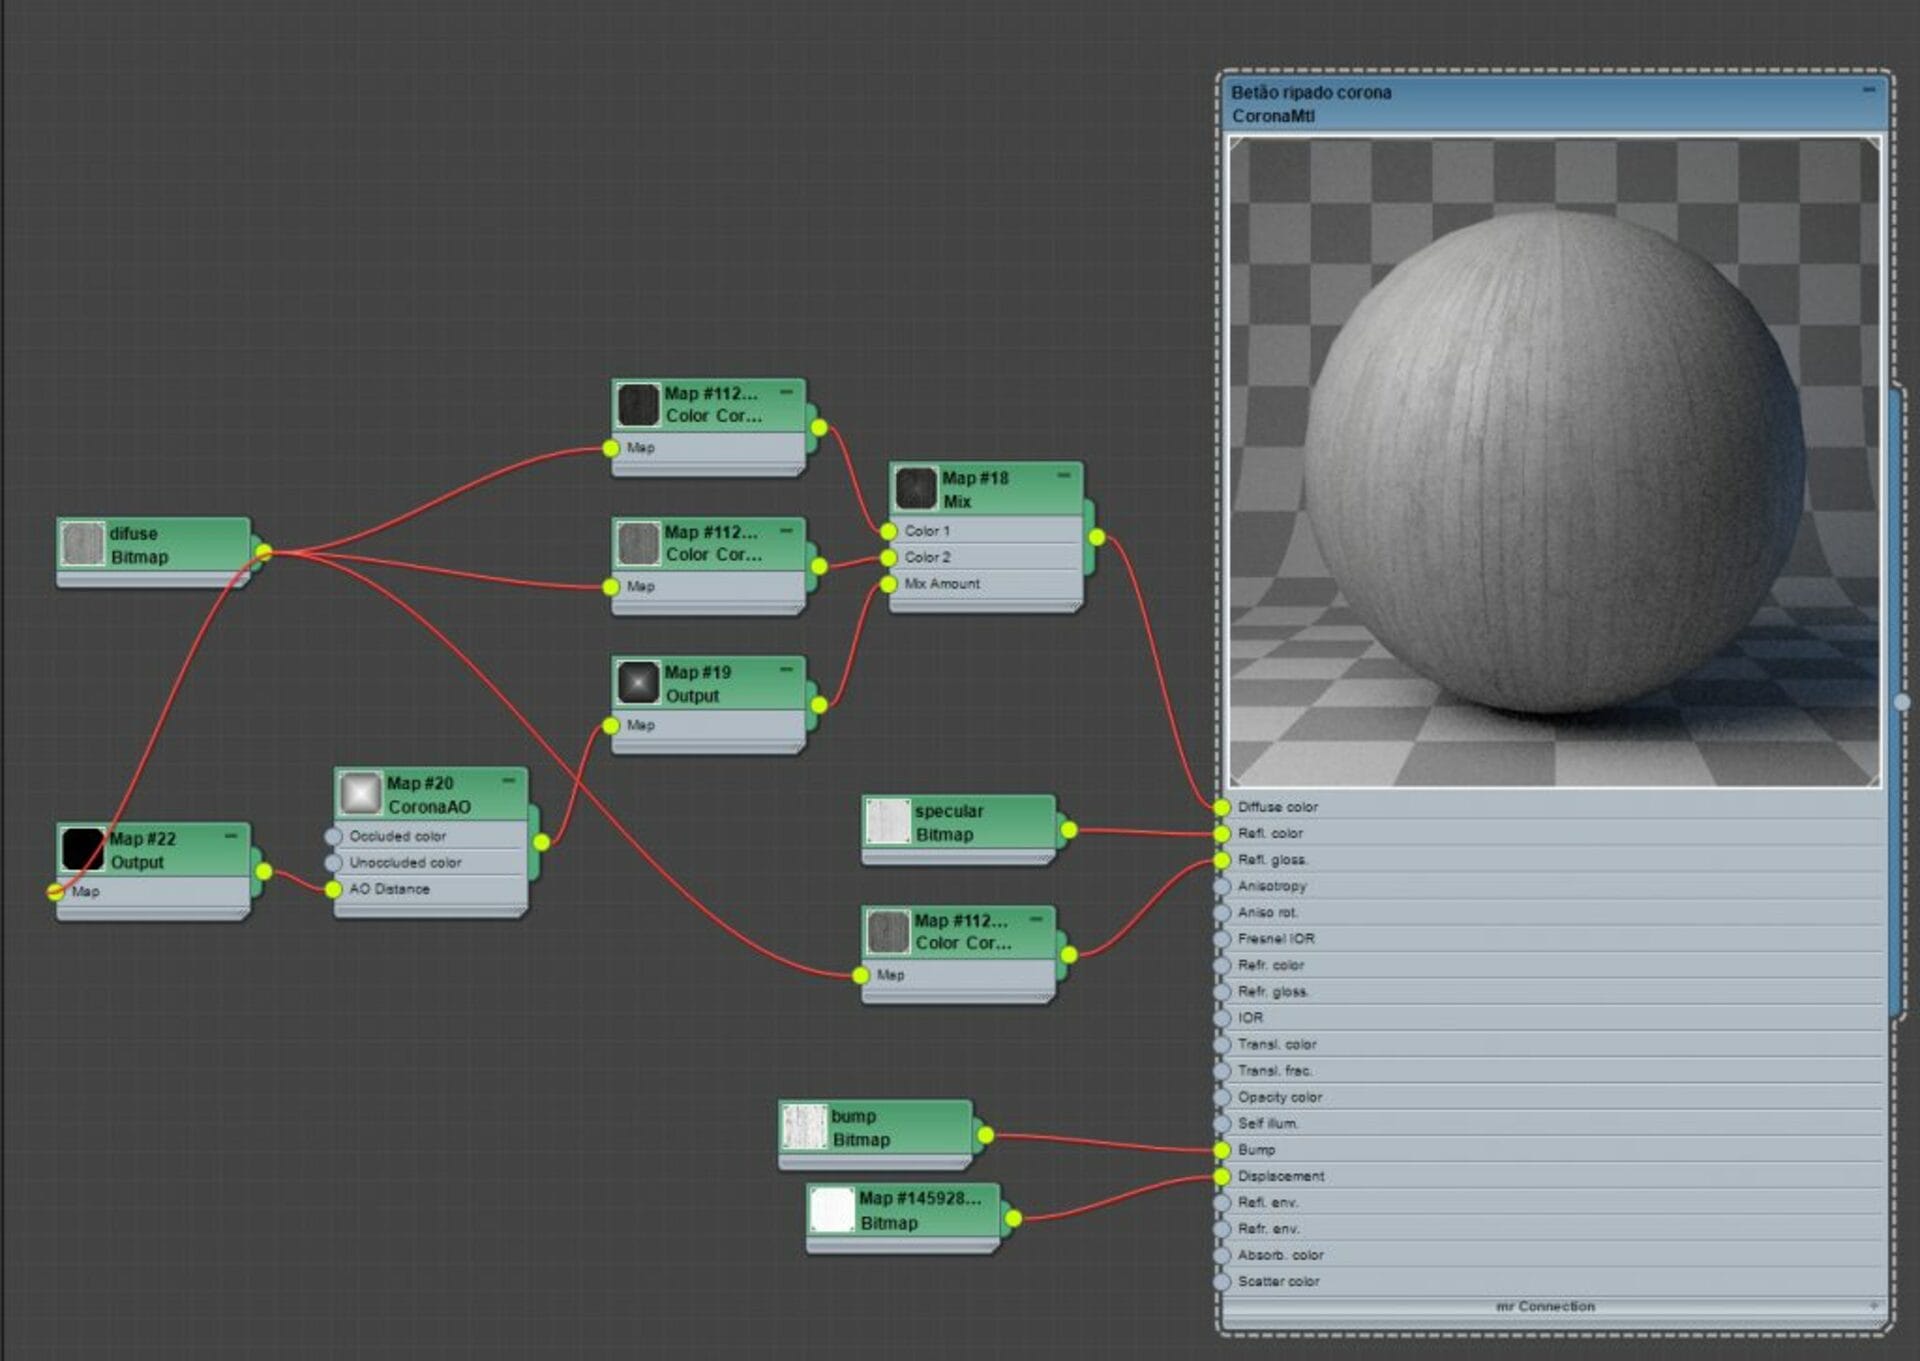
Task: Click bottom Color Correction node thumbnail icon
Action: (887, 932)
